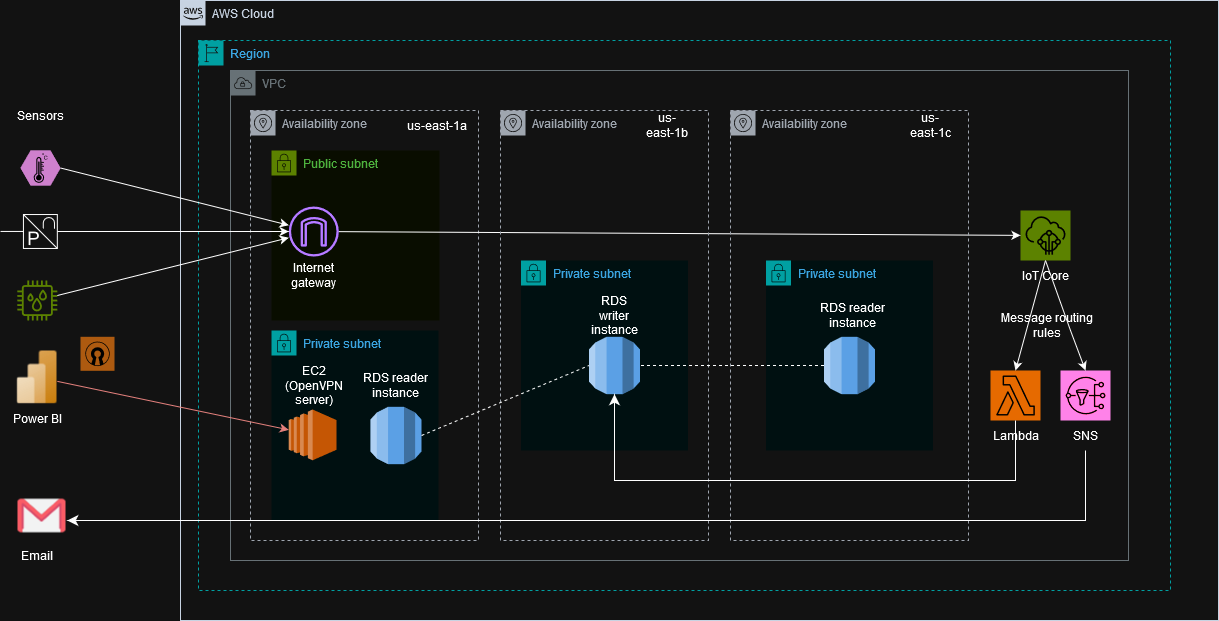Click the us-east-1c RDS reader database icon
The height and width of the screenshot is (621, 1219).
pyautogui.click(x=849, y=365)
